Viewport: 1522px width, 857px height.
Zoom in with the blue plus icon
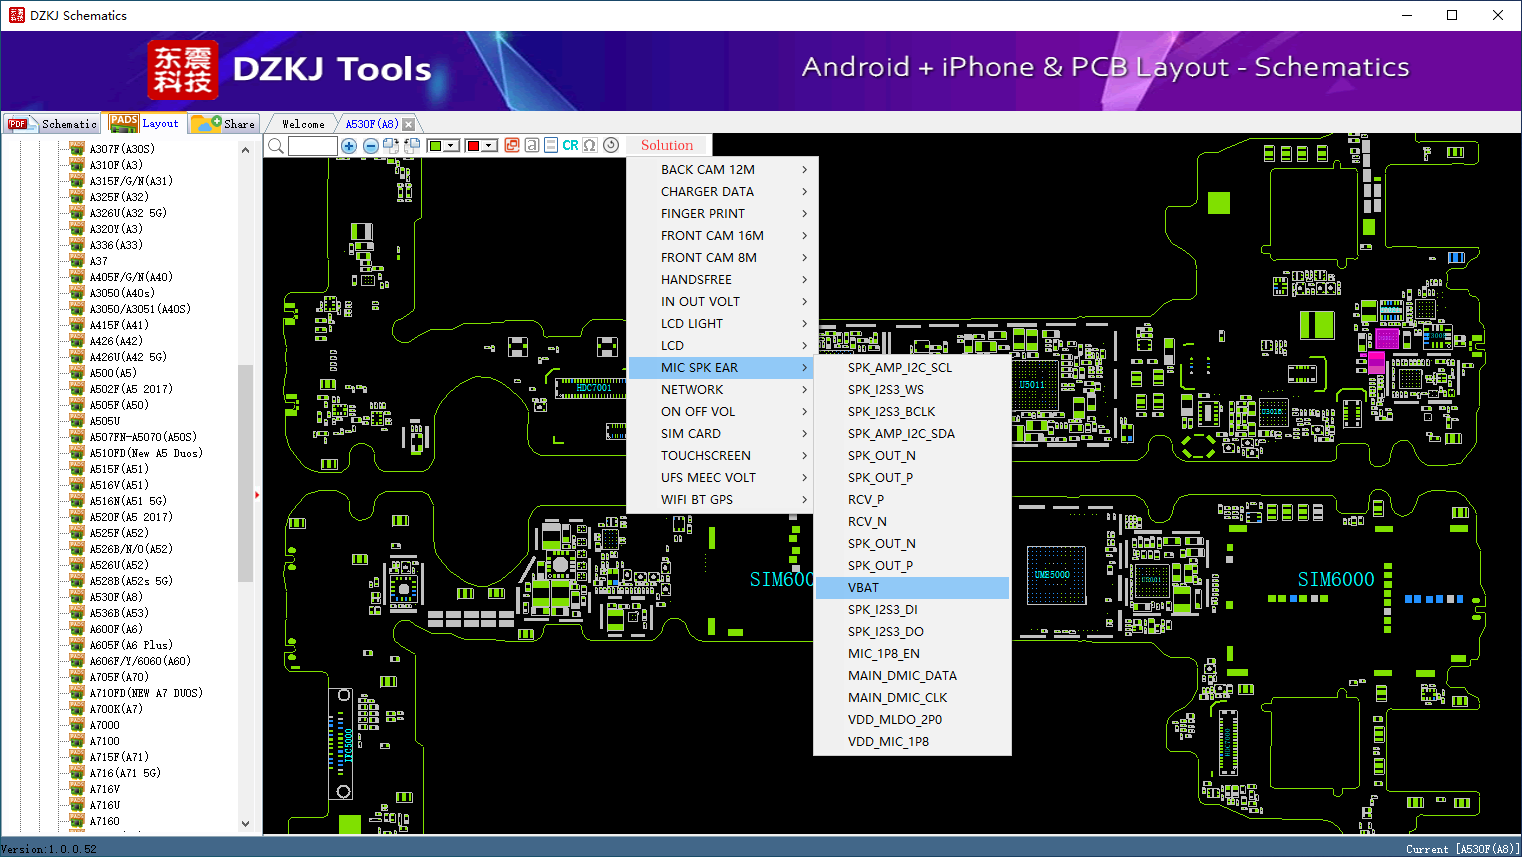349,146
